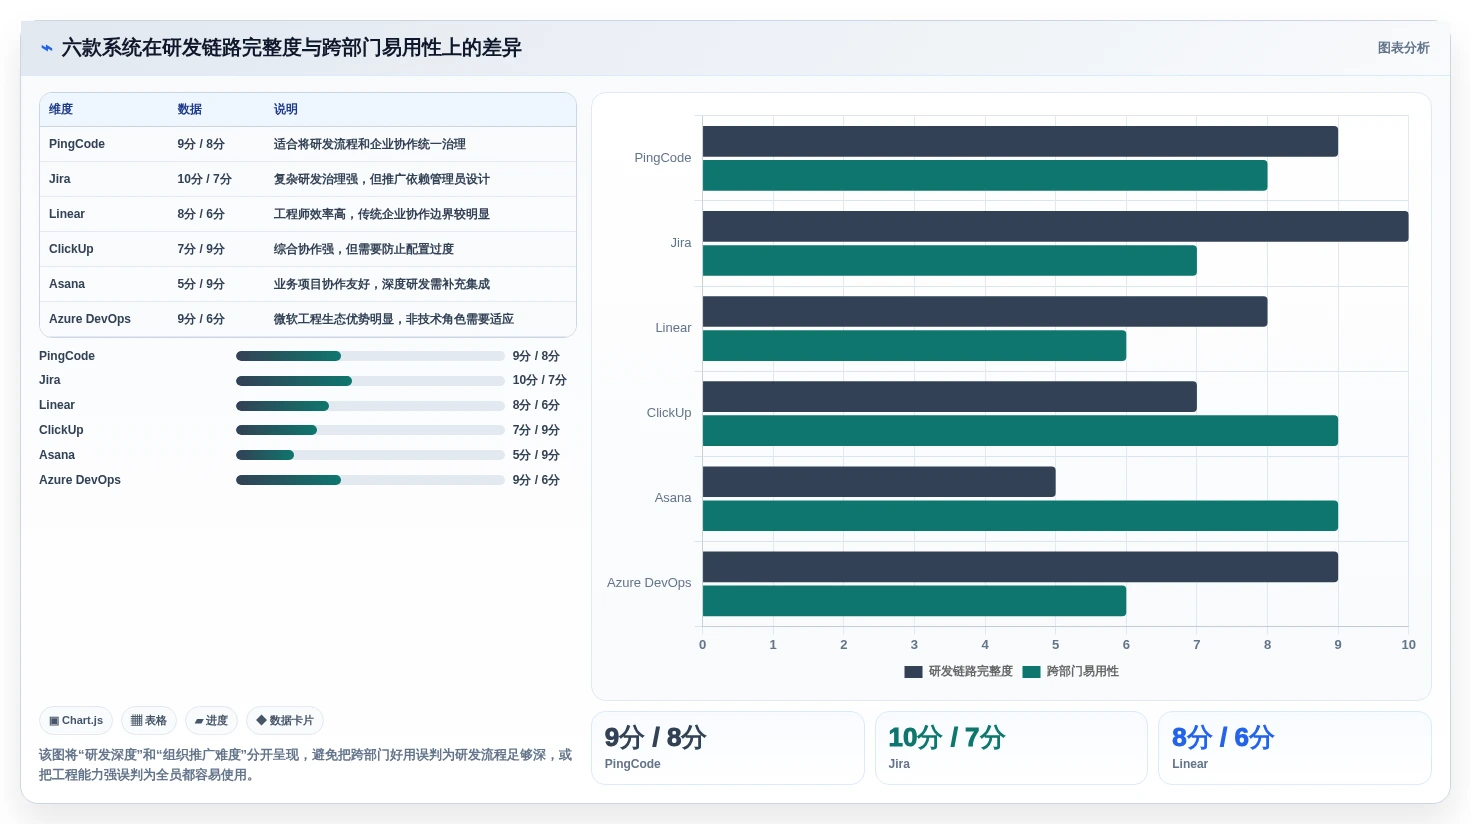Select the Azure DevOps table row name
Image resolution: width=1471 pixels, height=824 pixels.
tap(90, 319)
